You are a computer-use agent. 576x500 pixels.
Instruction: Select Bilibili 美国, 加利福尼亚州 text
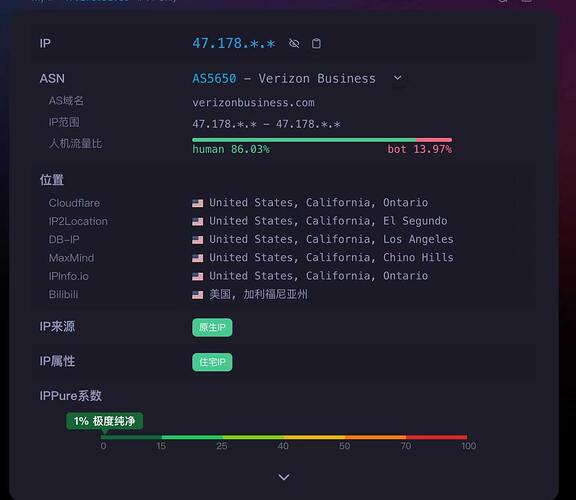pyautogui.click(x=258, y=294)
